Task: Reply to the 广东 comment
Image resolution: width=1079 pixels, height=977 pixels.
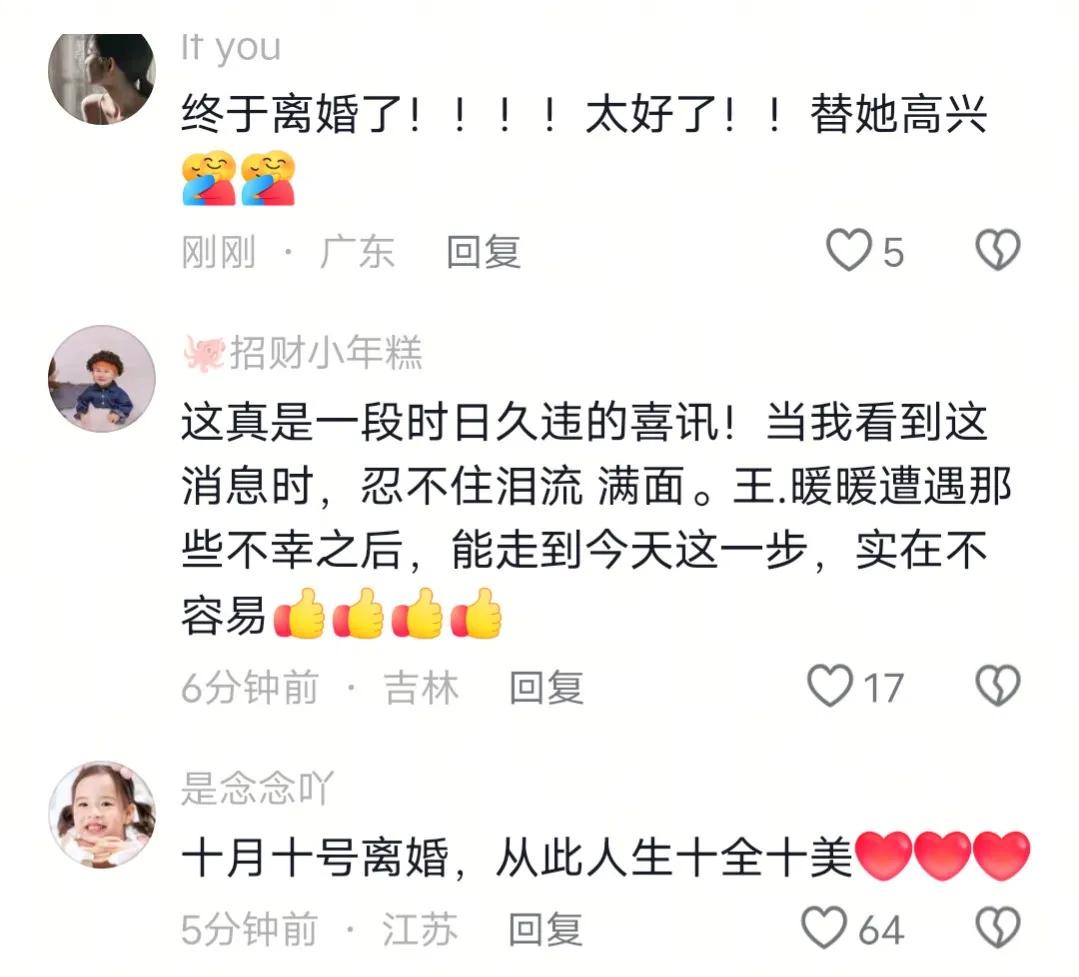Action: (x=483, y=251)
